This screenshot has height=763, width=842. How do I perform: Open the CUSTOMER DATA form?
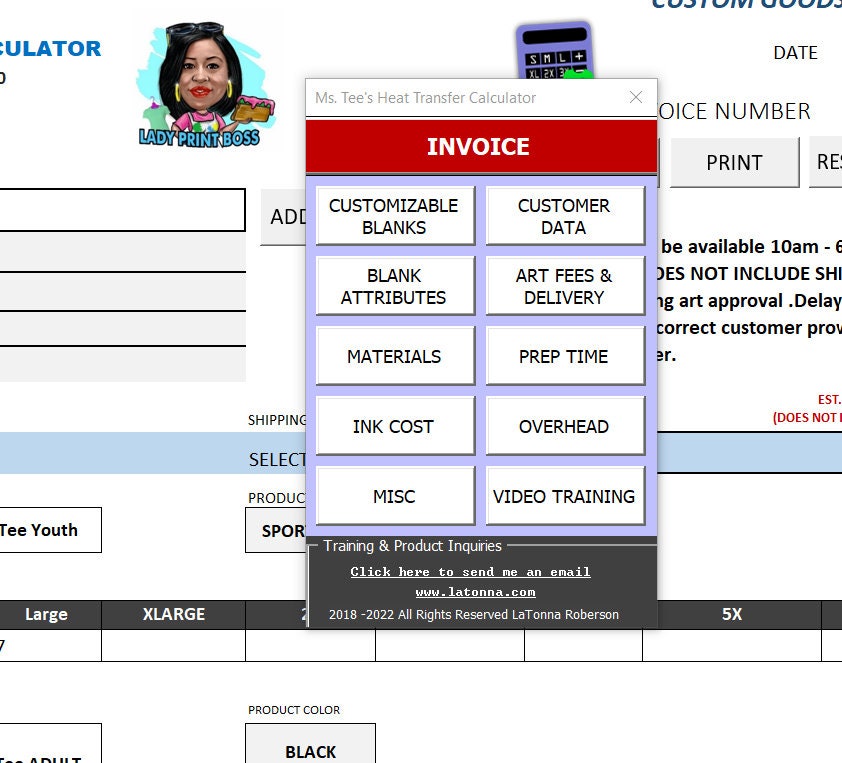pyautogui.click(x=564, y=215)
